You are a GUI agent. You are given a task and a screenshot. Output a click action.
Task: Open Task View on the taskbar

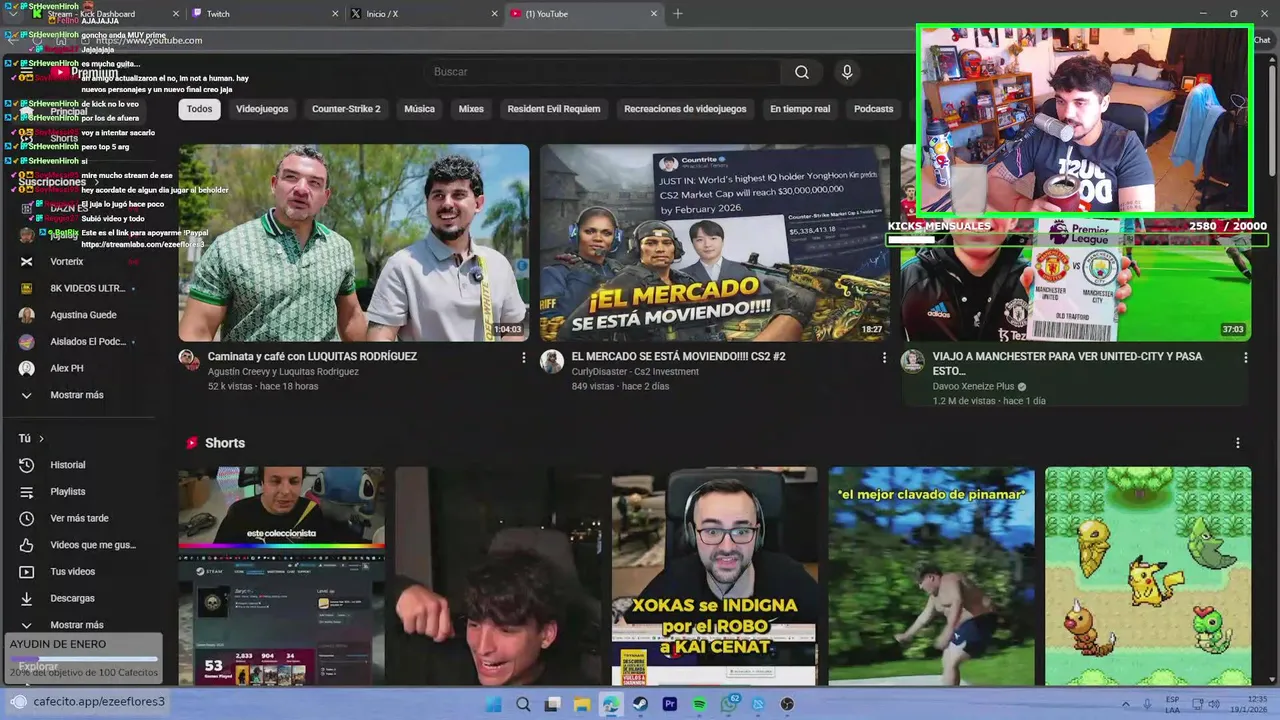tap(552, 704)
